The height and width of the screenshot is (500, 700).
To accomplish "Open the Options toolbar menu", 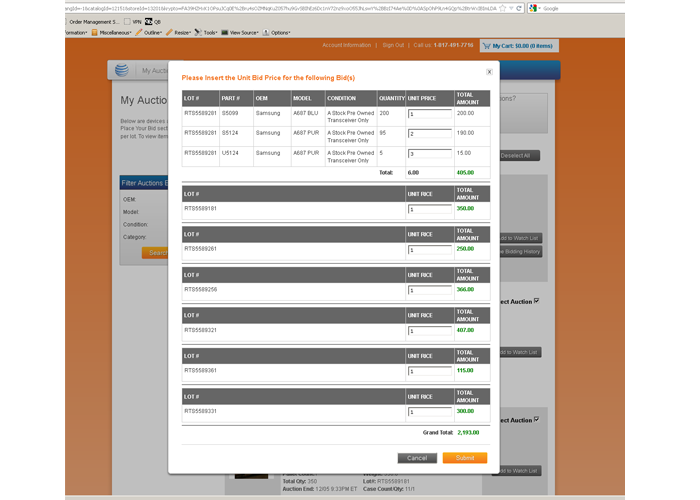I will (277, 33).
